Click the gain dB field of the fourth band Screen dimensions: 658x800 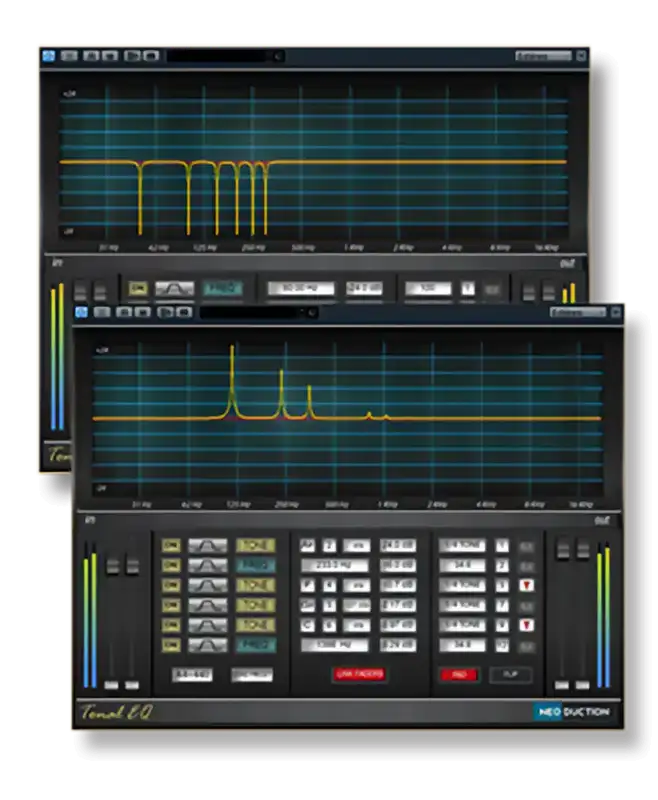(398, 606)
